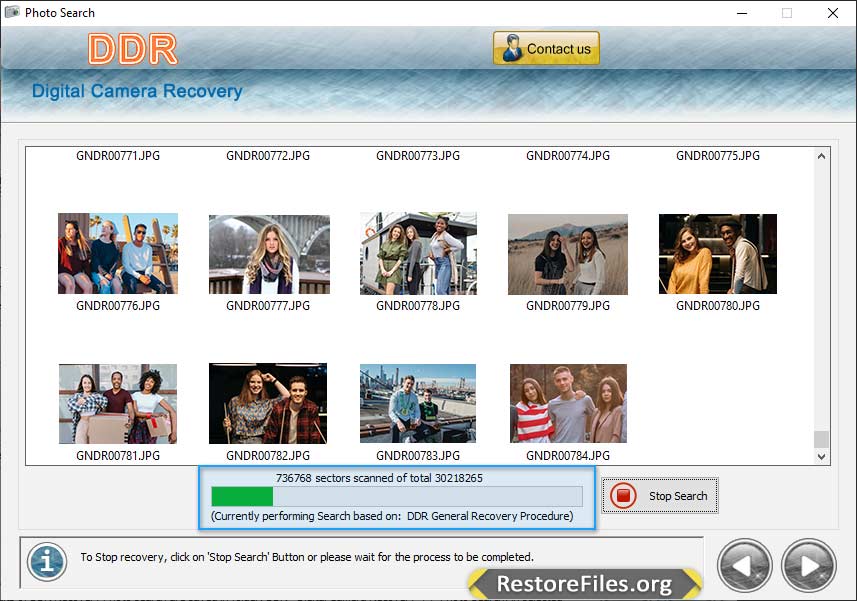The height and width of the screenshot is (601, 857).
Task: Click the blue info icon
Action: coord(46,561)
